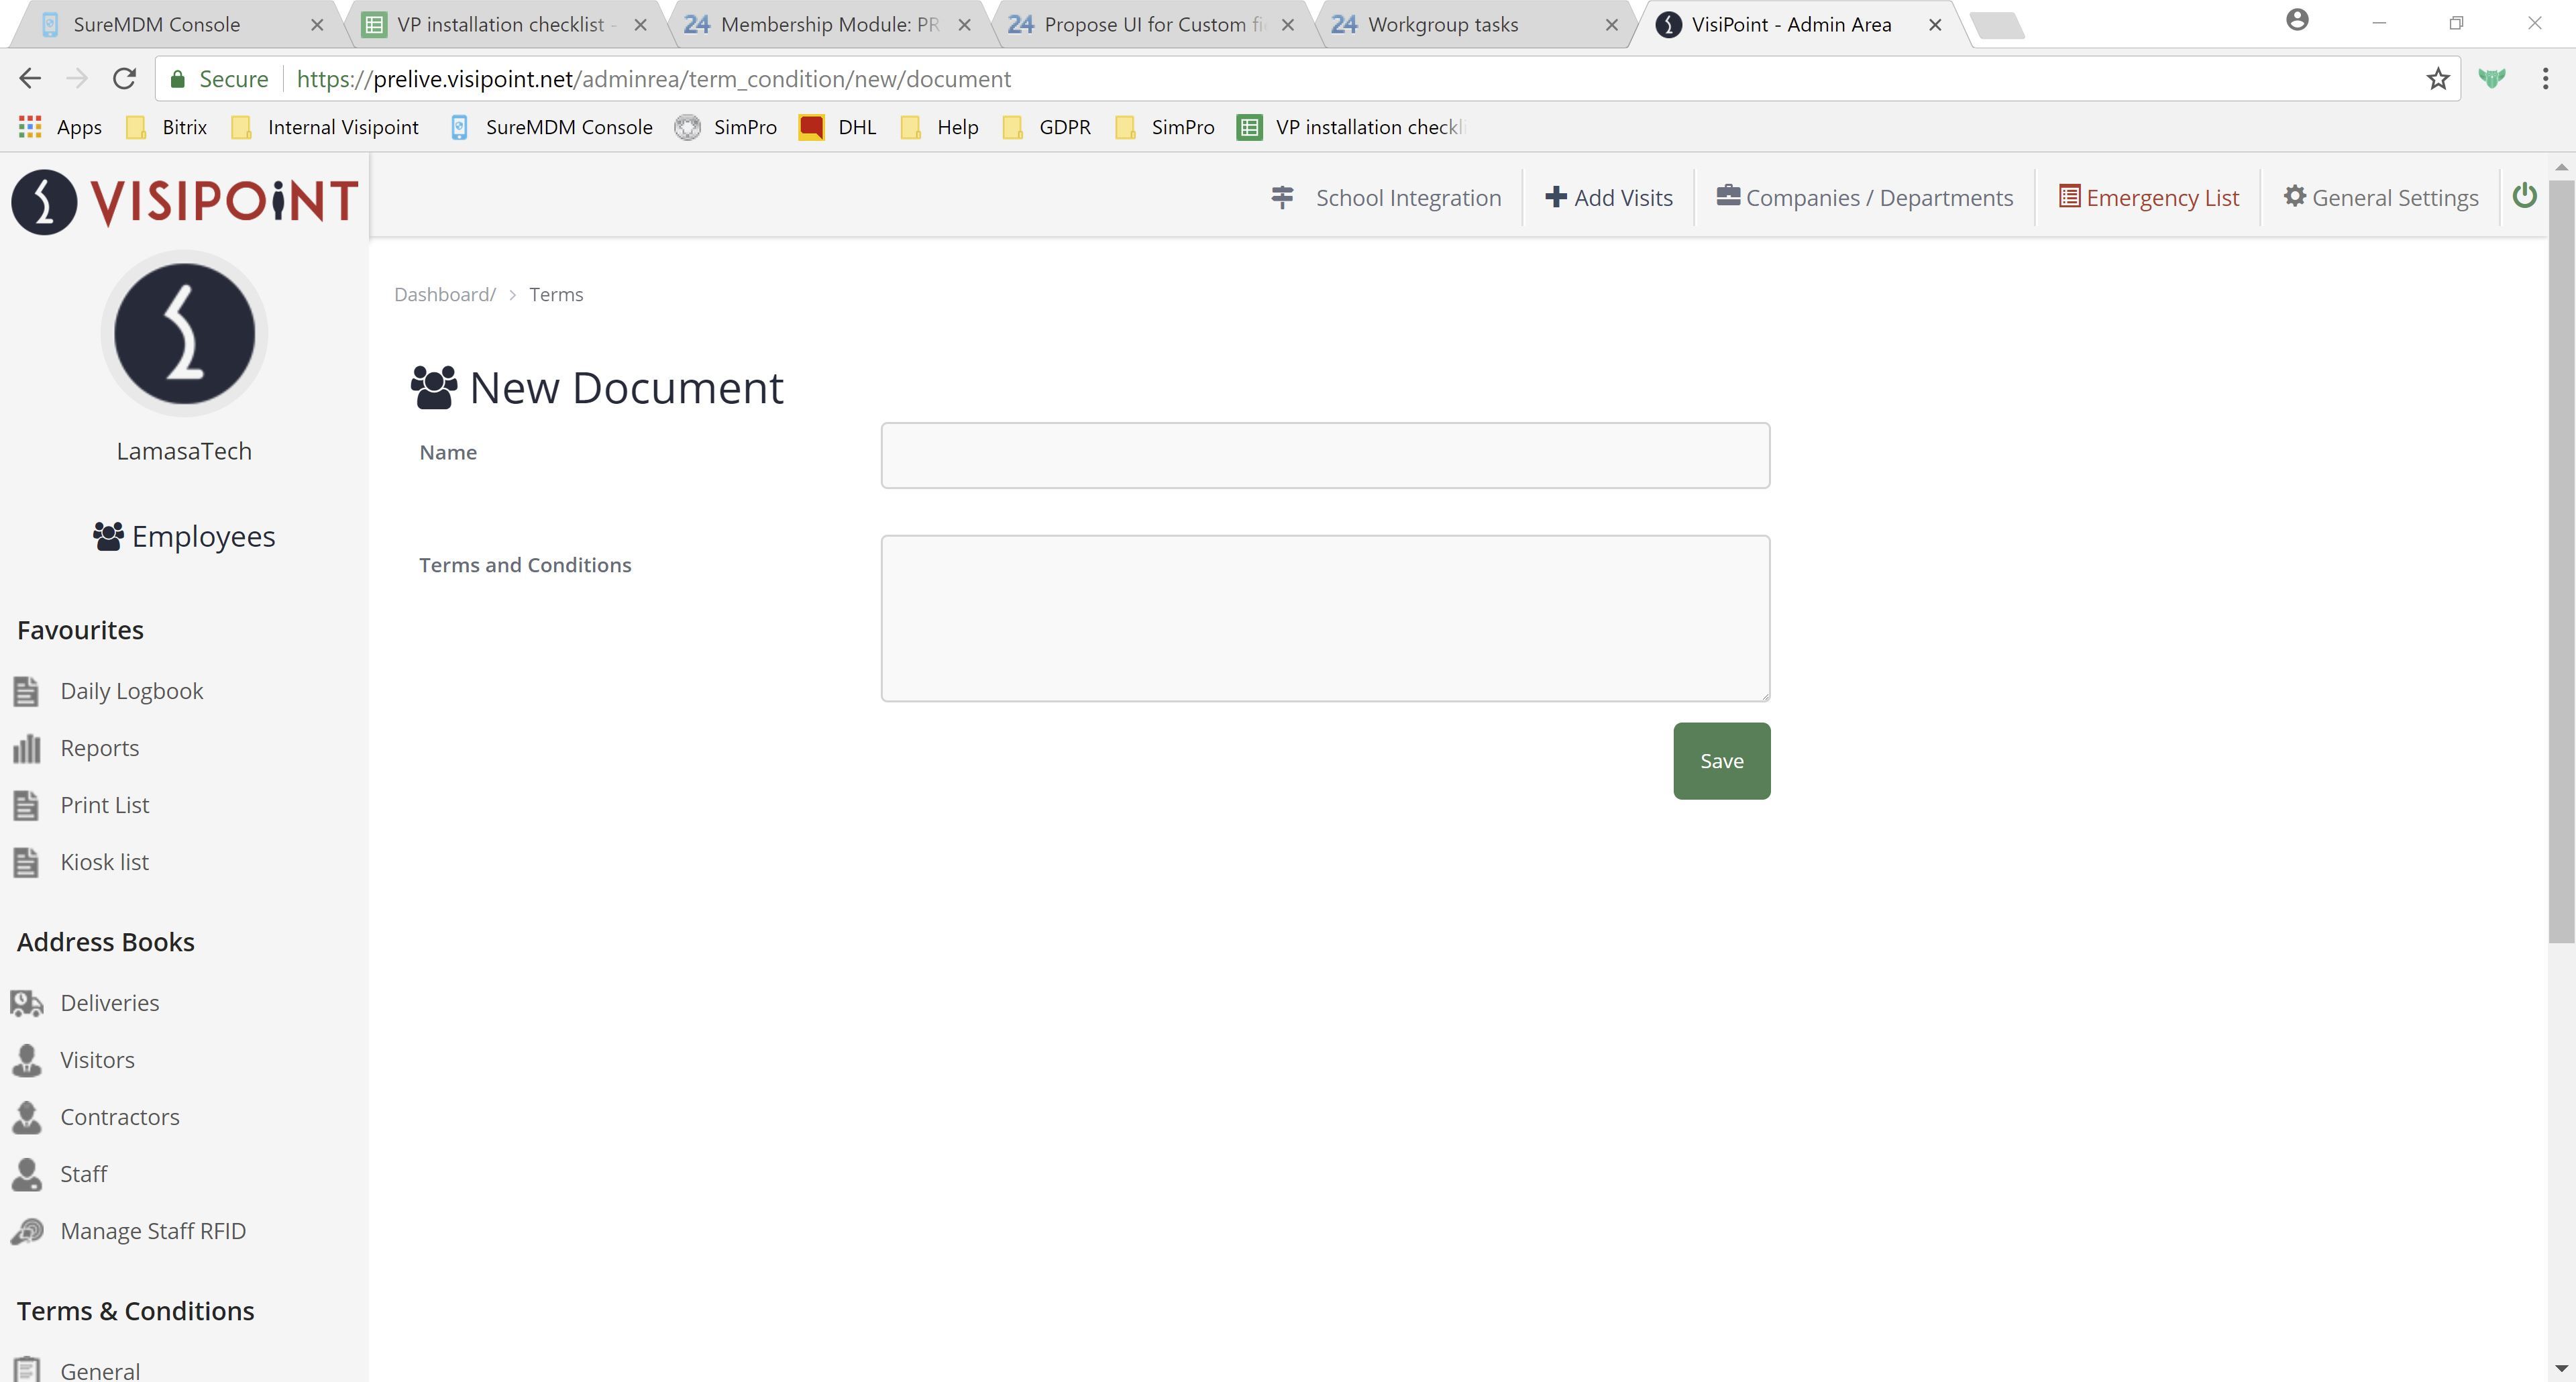
Task: Open the SimPro bookmark folder
Action: pos(1164,127)
